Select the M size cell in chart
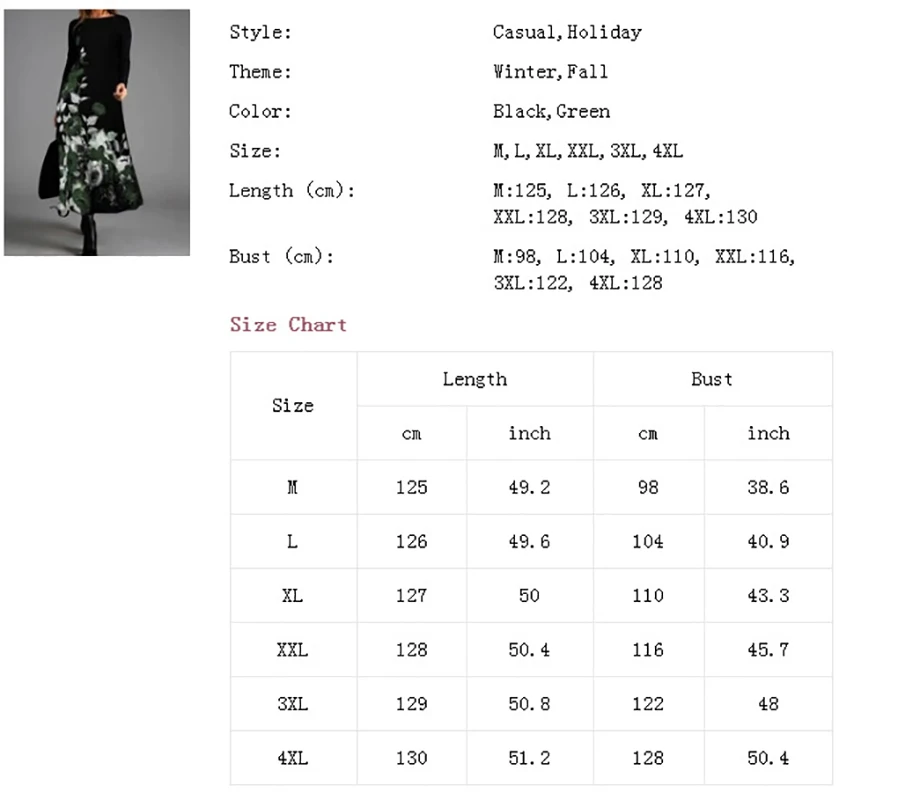This screenshot has width=898, height=800. pos(293,487)
